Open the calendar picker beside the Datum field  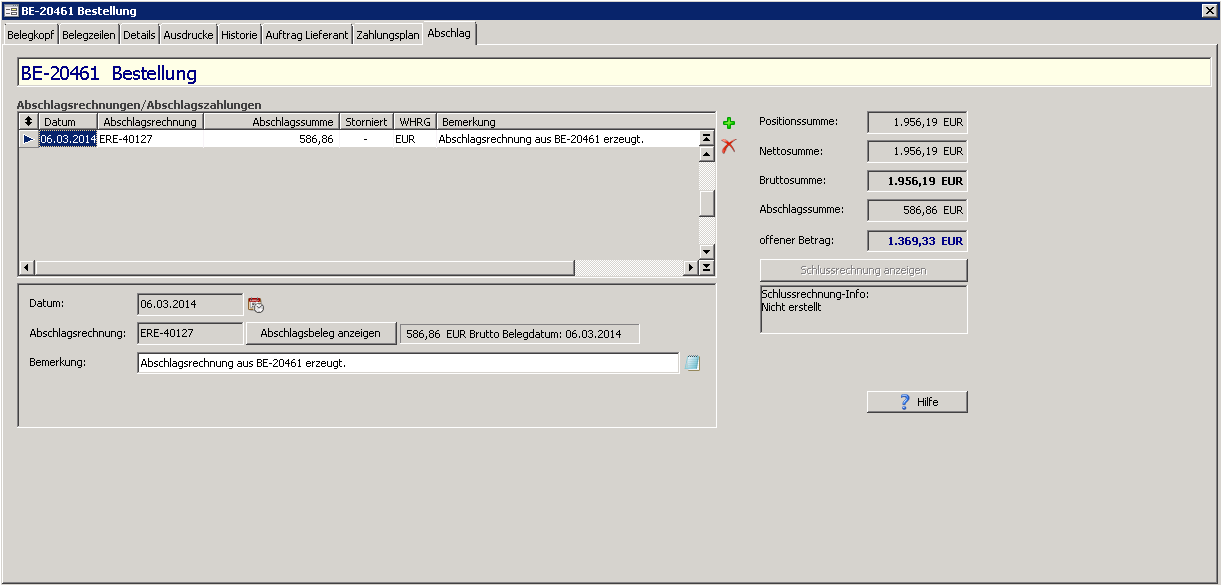(256, 305)
